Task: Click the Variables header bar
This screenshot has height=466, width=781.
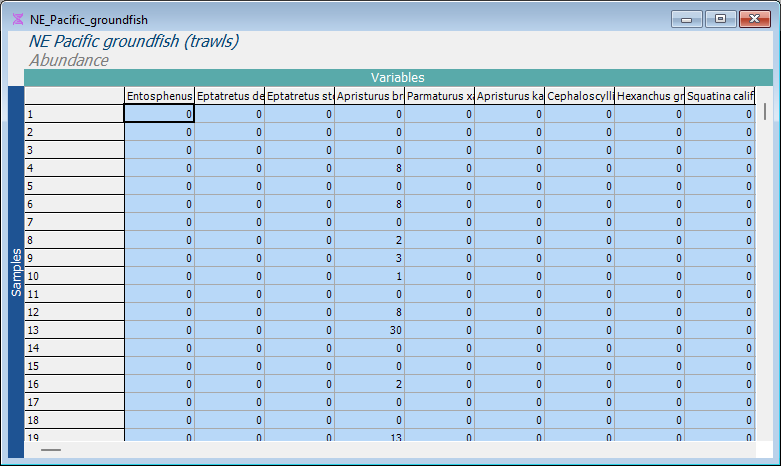Action: pos(397,77)
